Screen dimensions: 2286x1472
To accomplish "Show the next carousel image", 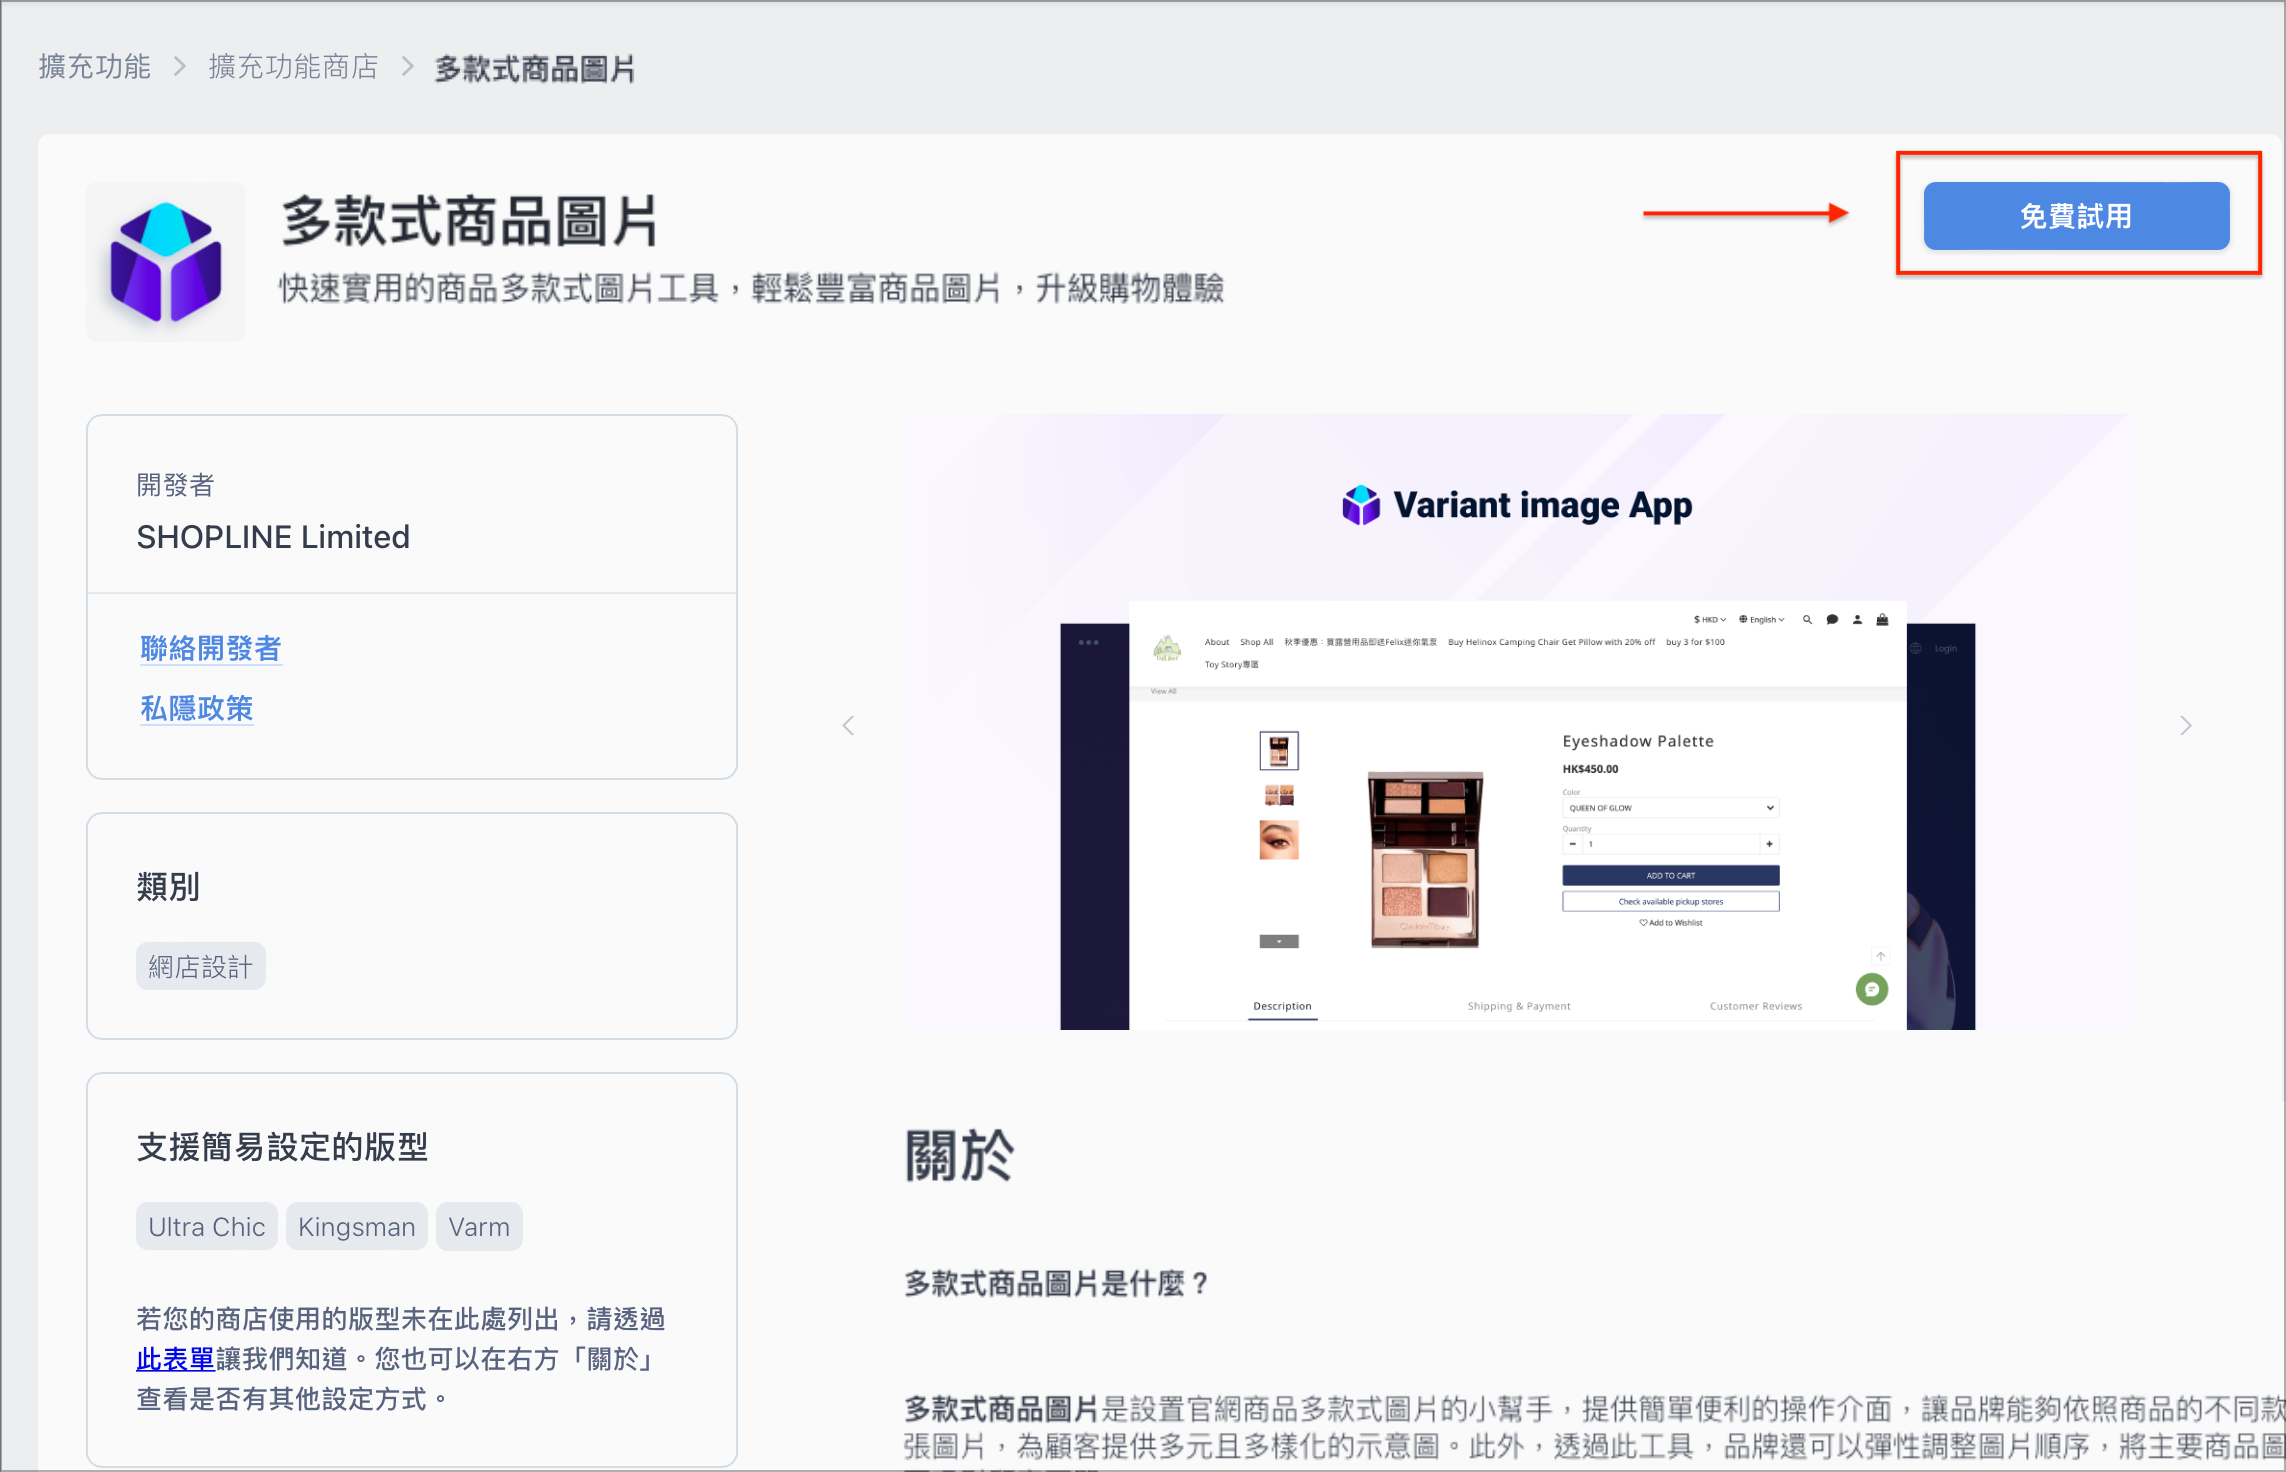I will (x=2186, y=725).
